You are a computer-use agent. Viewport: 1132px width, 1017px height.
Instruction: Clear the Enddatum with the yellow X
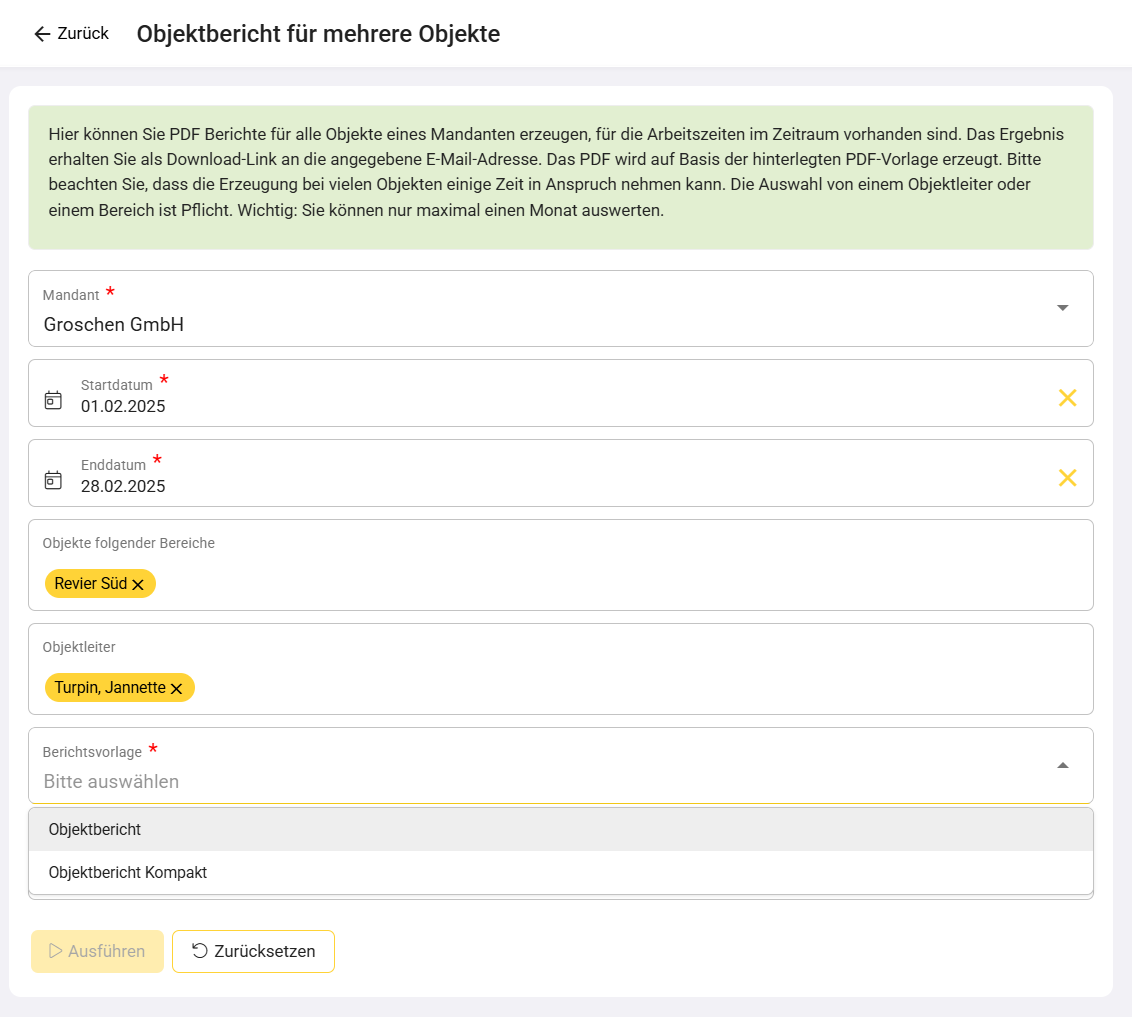click(x=1067, y=478)
